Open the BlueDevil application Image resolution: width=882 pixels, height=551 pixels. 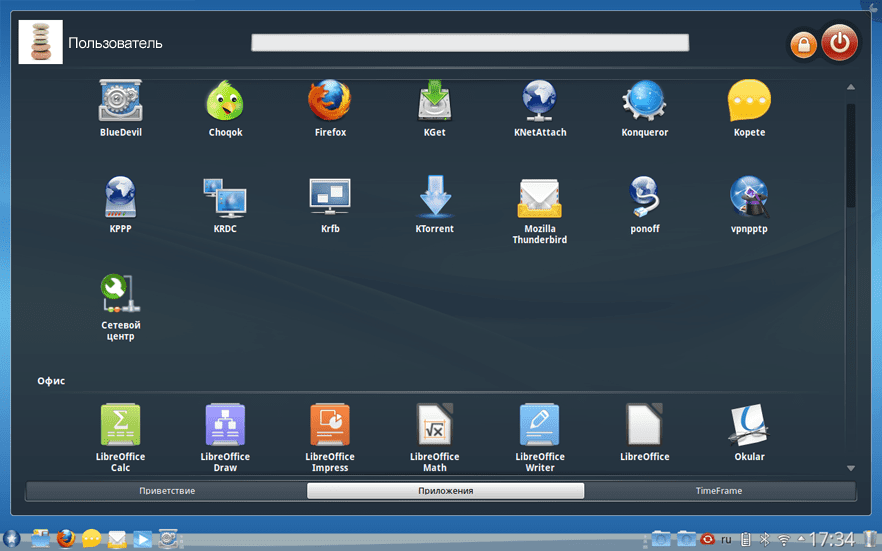(120, 108)
